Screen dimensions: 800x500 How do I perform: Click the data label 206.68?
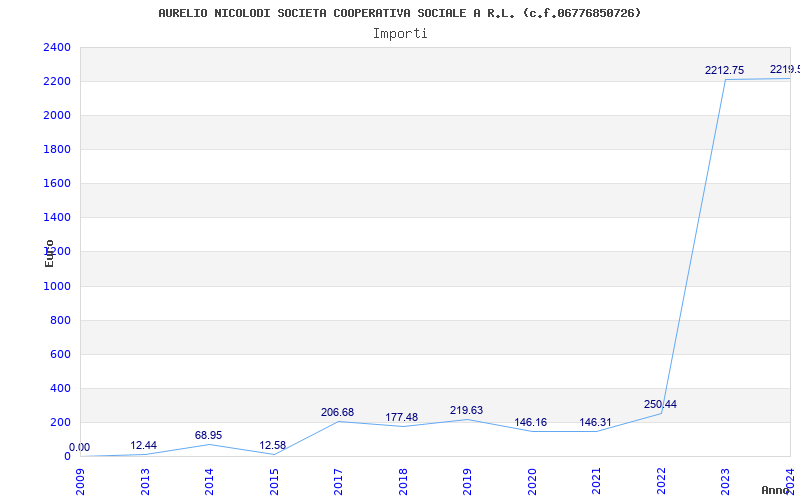coord(337,412)
